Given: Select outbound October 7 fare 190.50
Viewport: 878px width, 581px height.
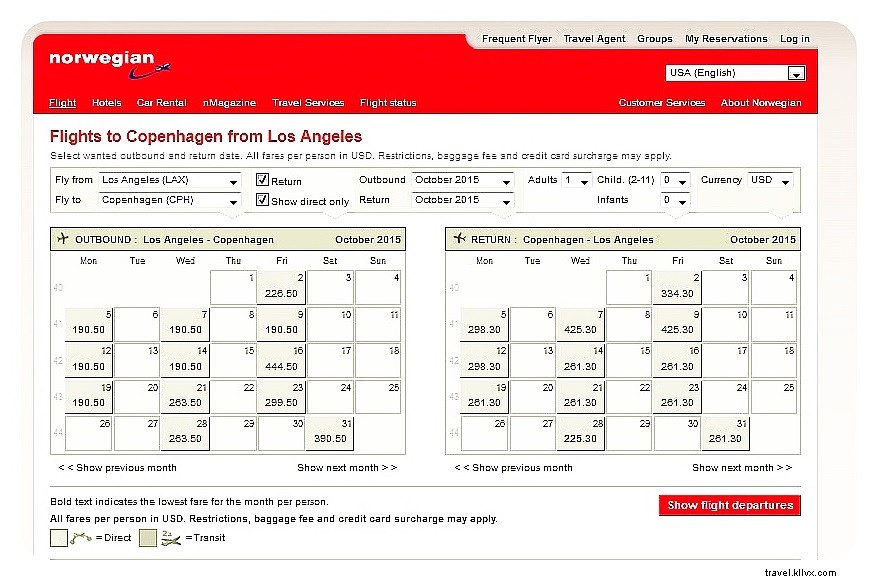Looking at the screenshot, I should (185, 324).
